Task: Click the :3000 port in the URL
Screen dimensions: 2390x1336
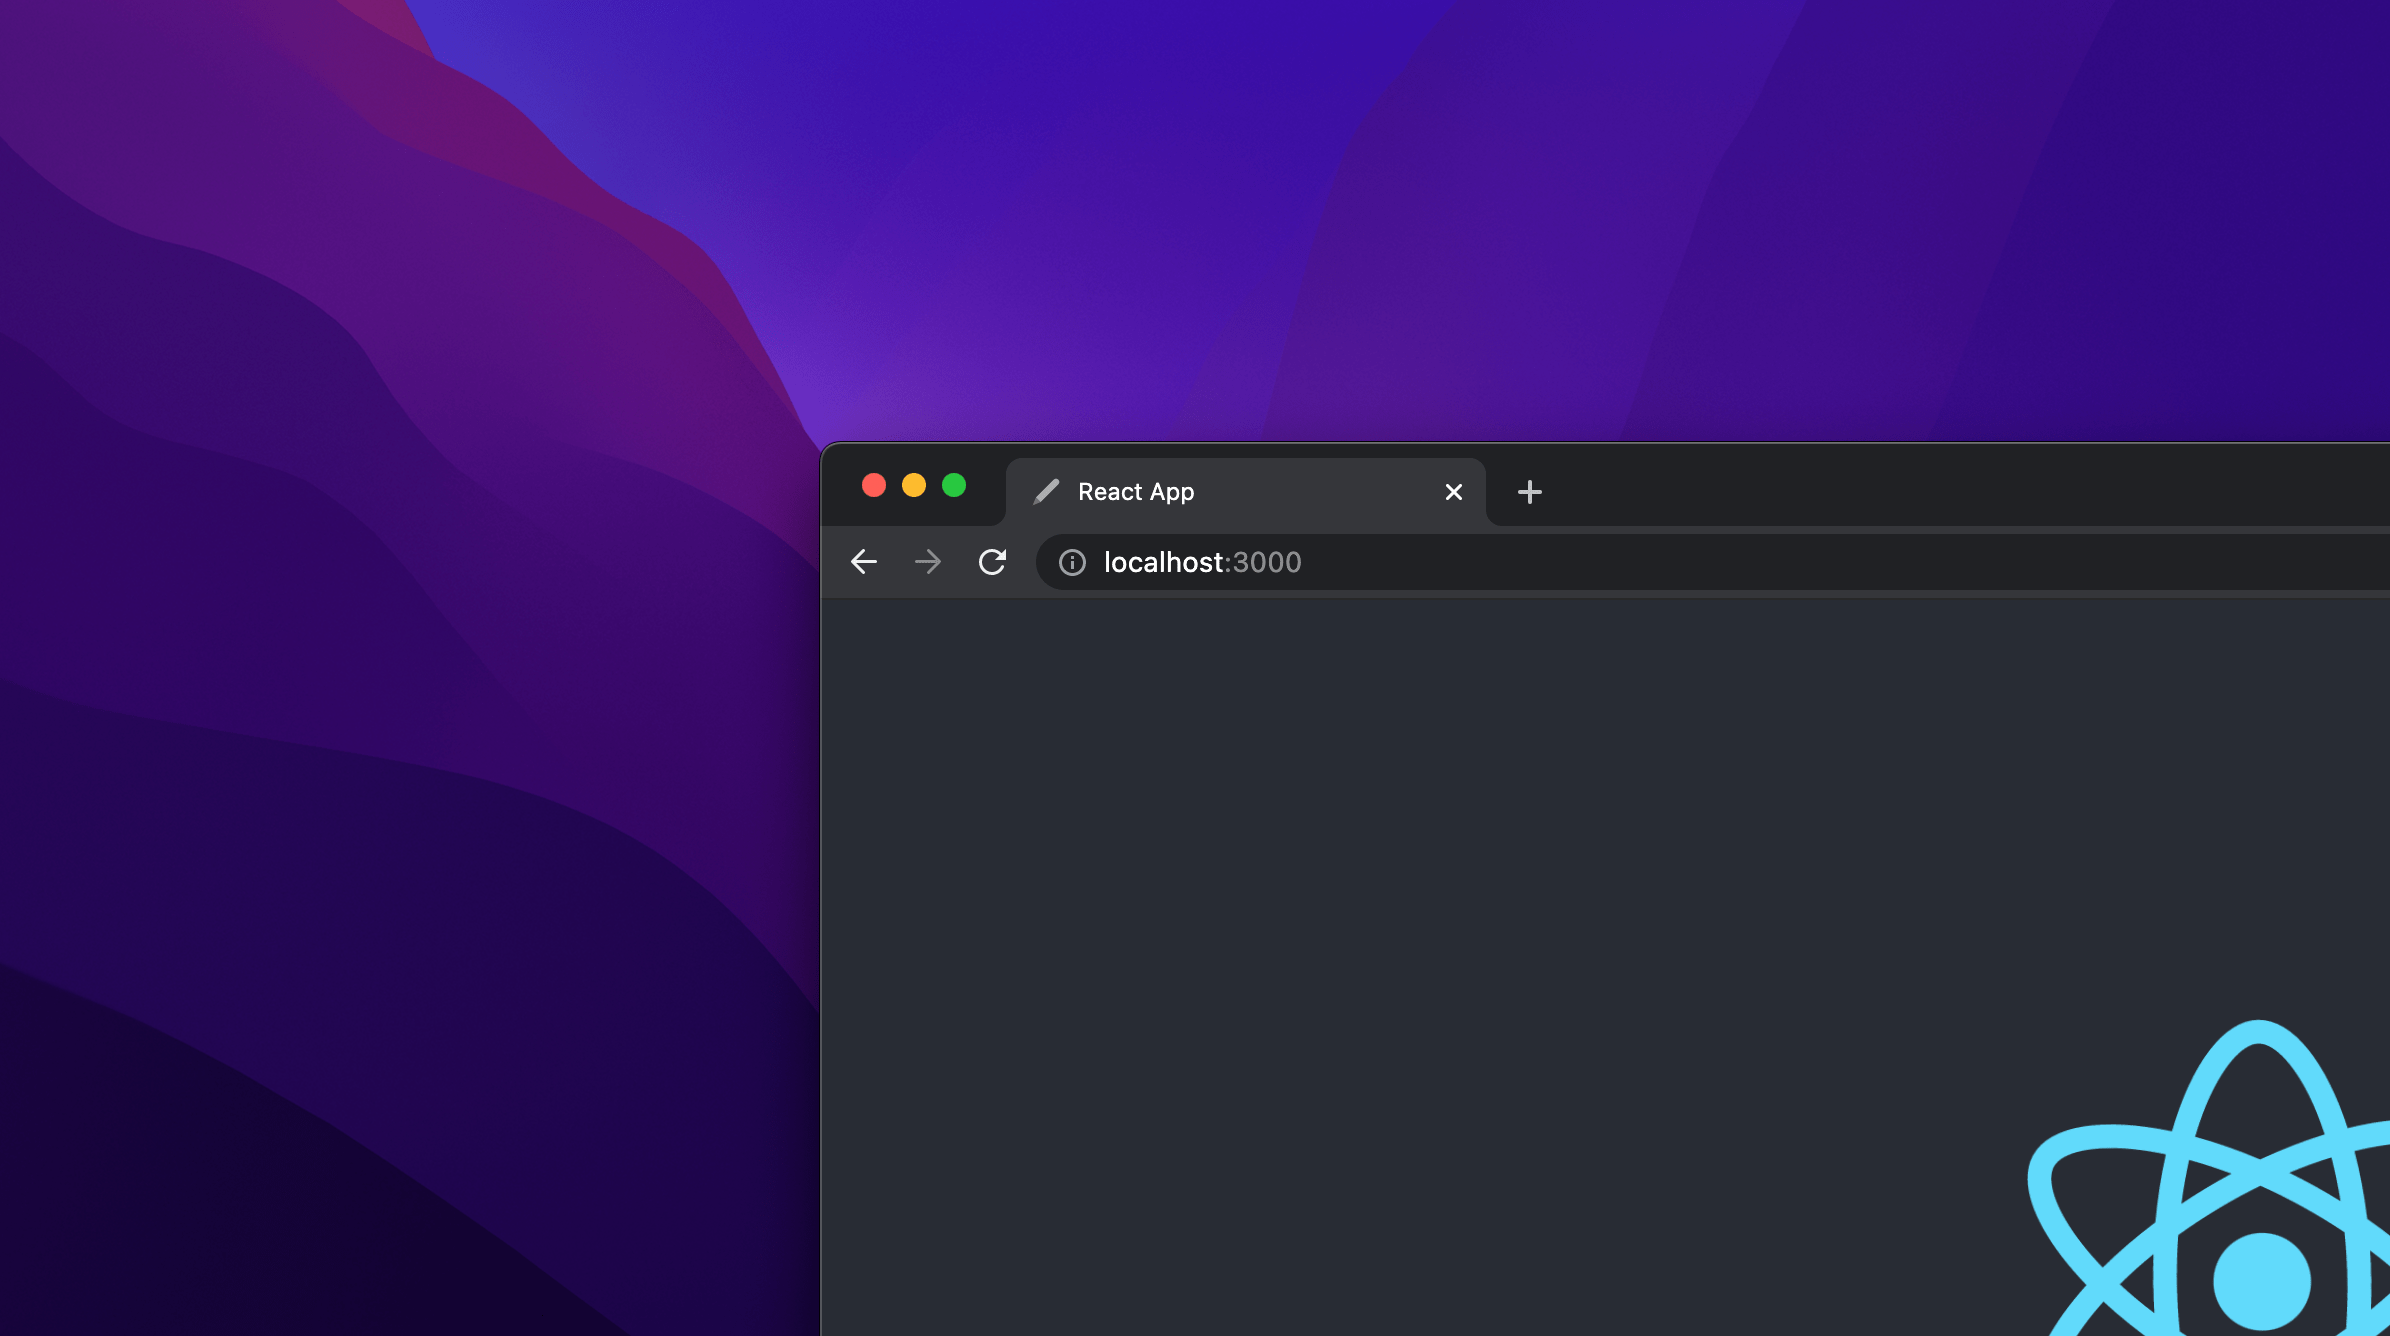Action: coord(1266,562)
